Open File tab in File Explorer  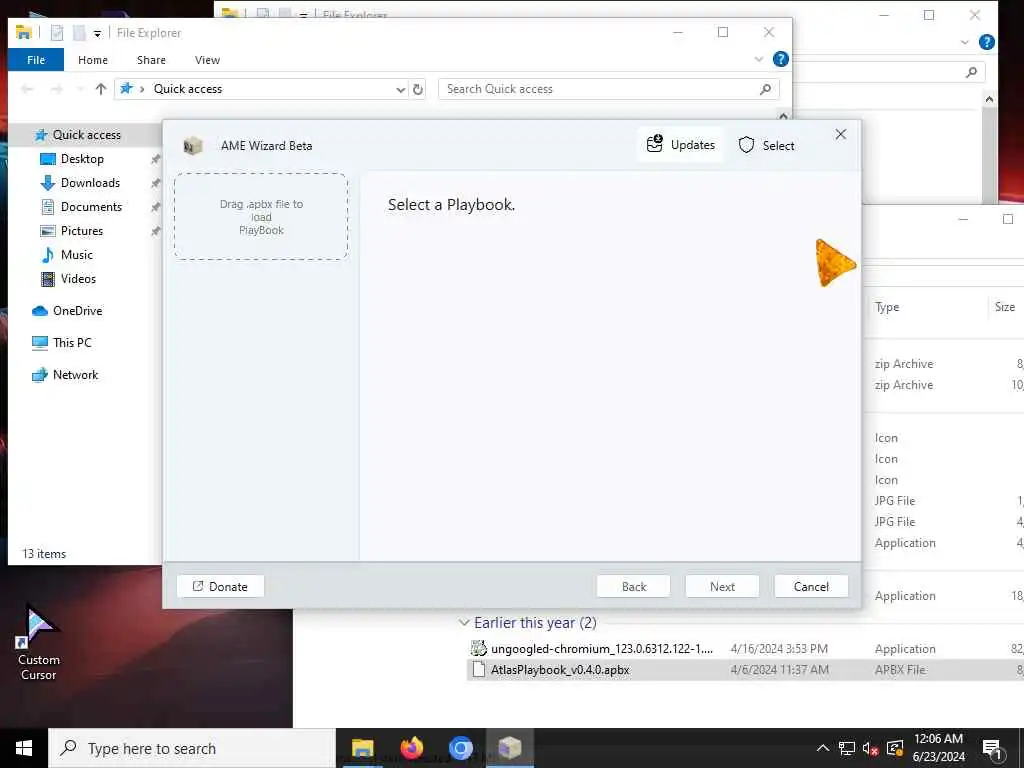(x=36, y=59)
